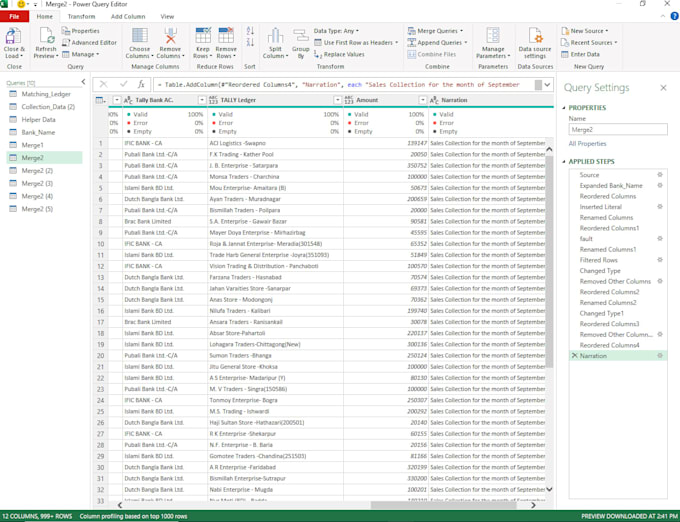Click data type icon of Amount column
Viewport: 680px width, 522px height.
pyautogui.click(x=349, y=100)
